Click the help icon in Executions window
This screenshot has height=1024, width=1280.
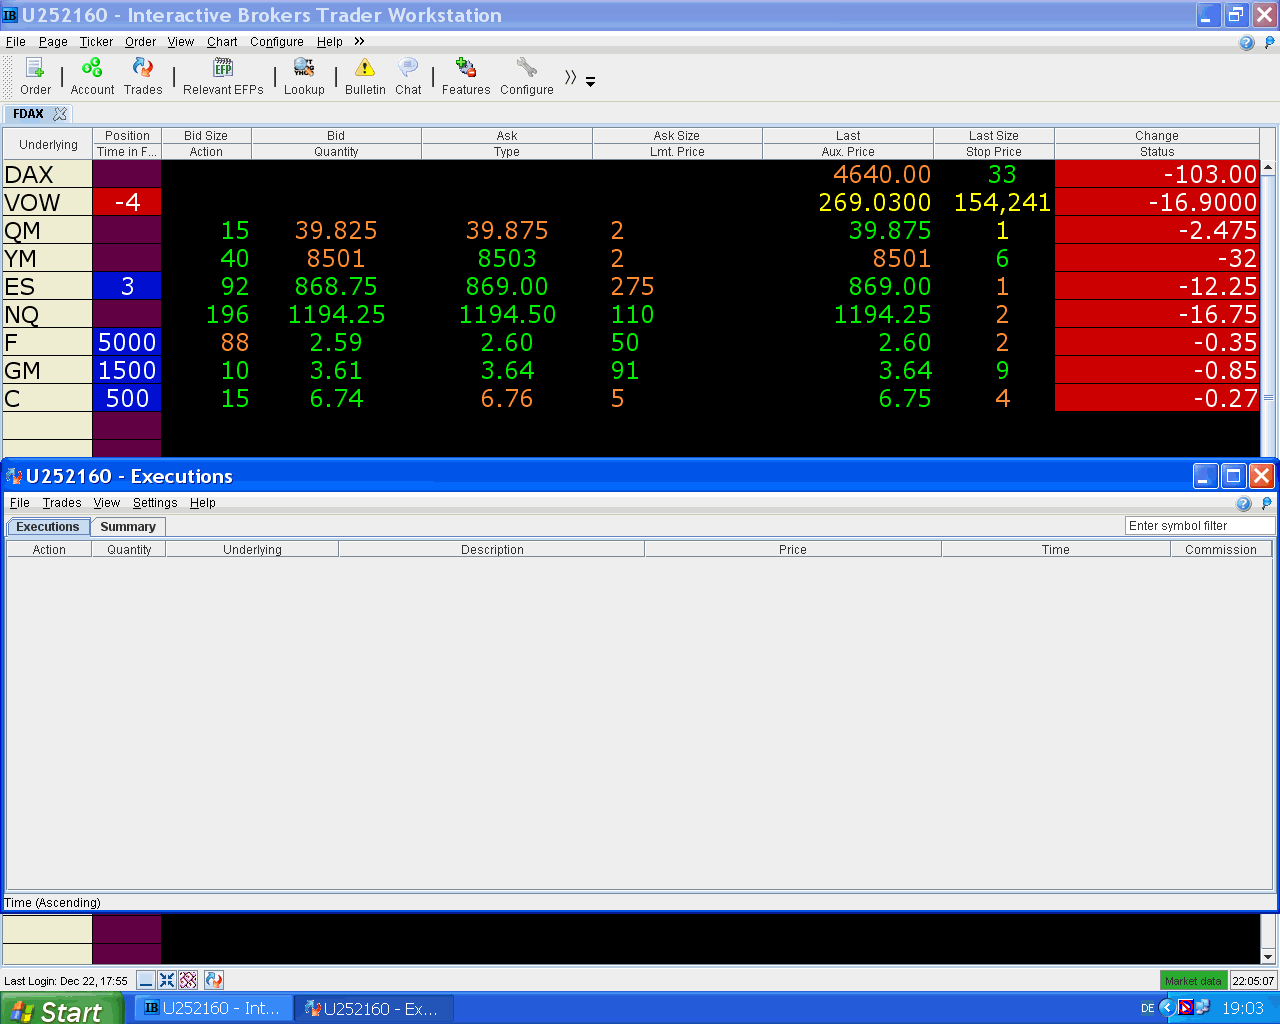pyautogui.click(x=1243, y=503)
